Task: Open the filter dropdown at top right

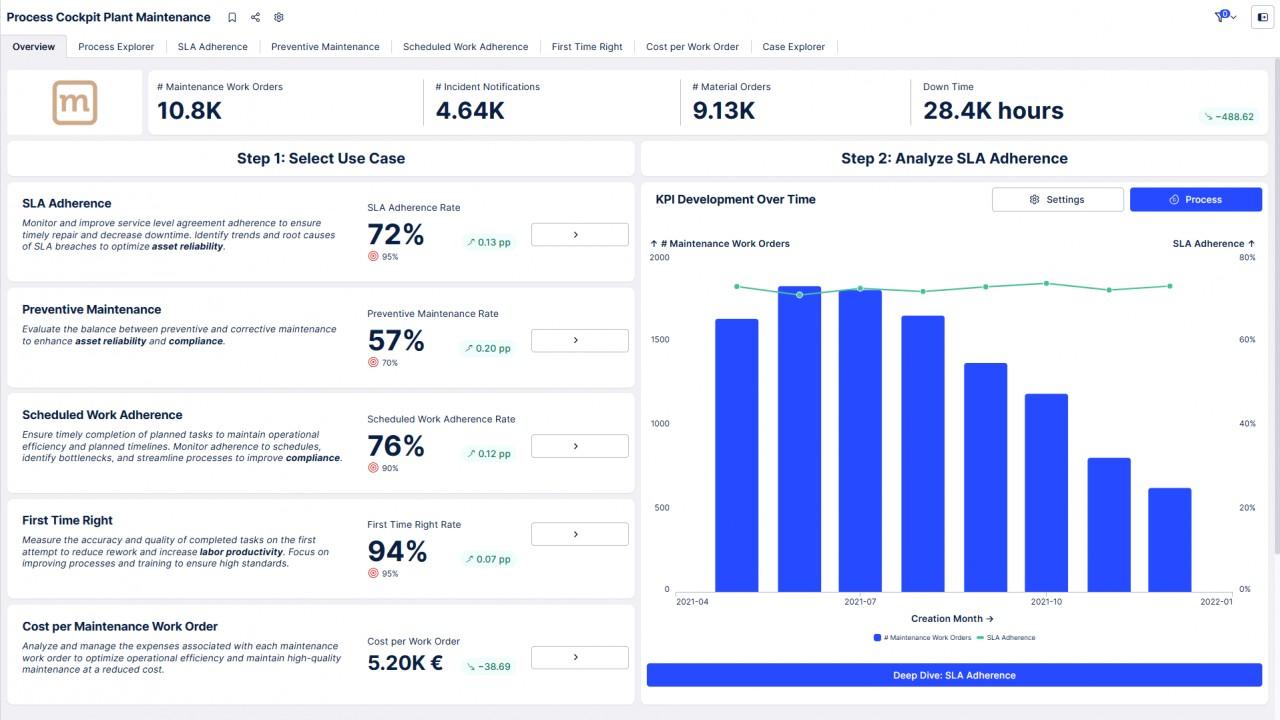Action: pyautogui.click(x=1225, y=17)
